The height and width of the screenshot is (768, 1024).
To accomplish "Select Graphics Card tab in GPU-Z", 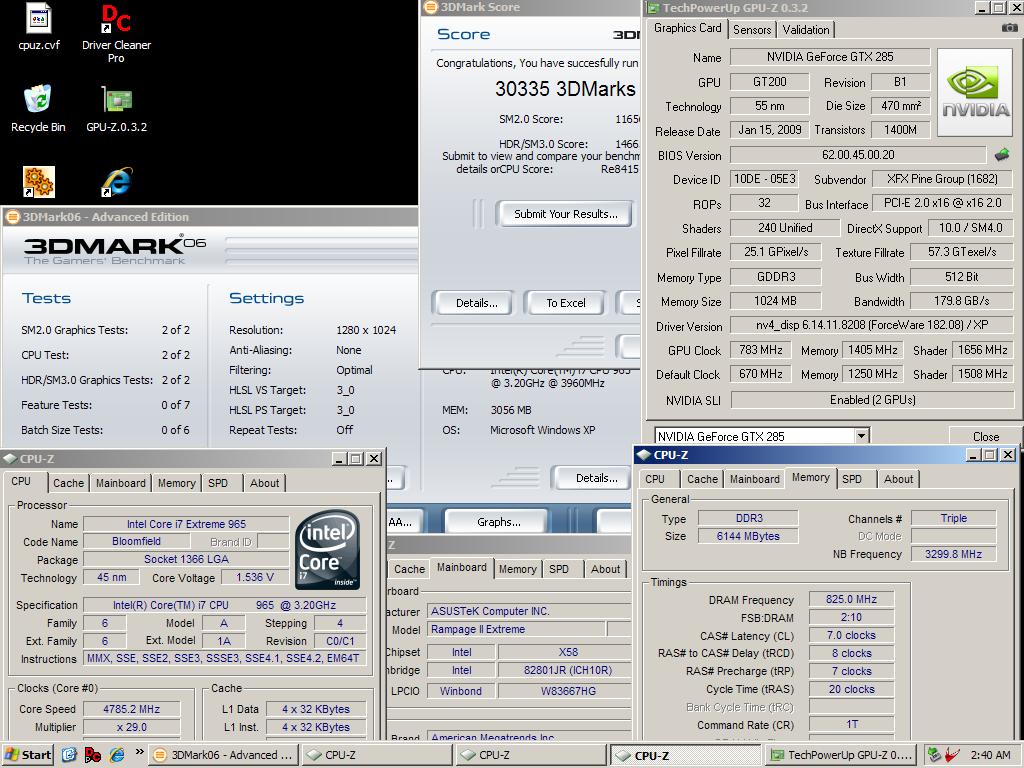I will point(687,28).
